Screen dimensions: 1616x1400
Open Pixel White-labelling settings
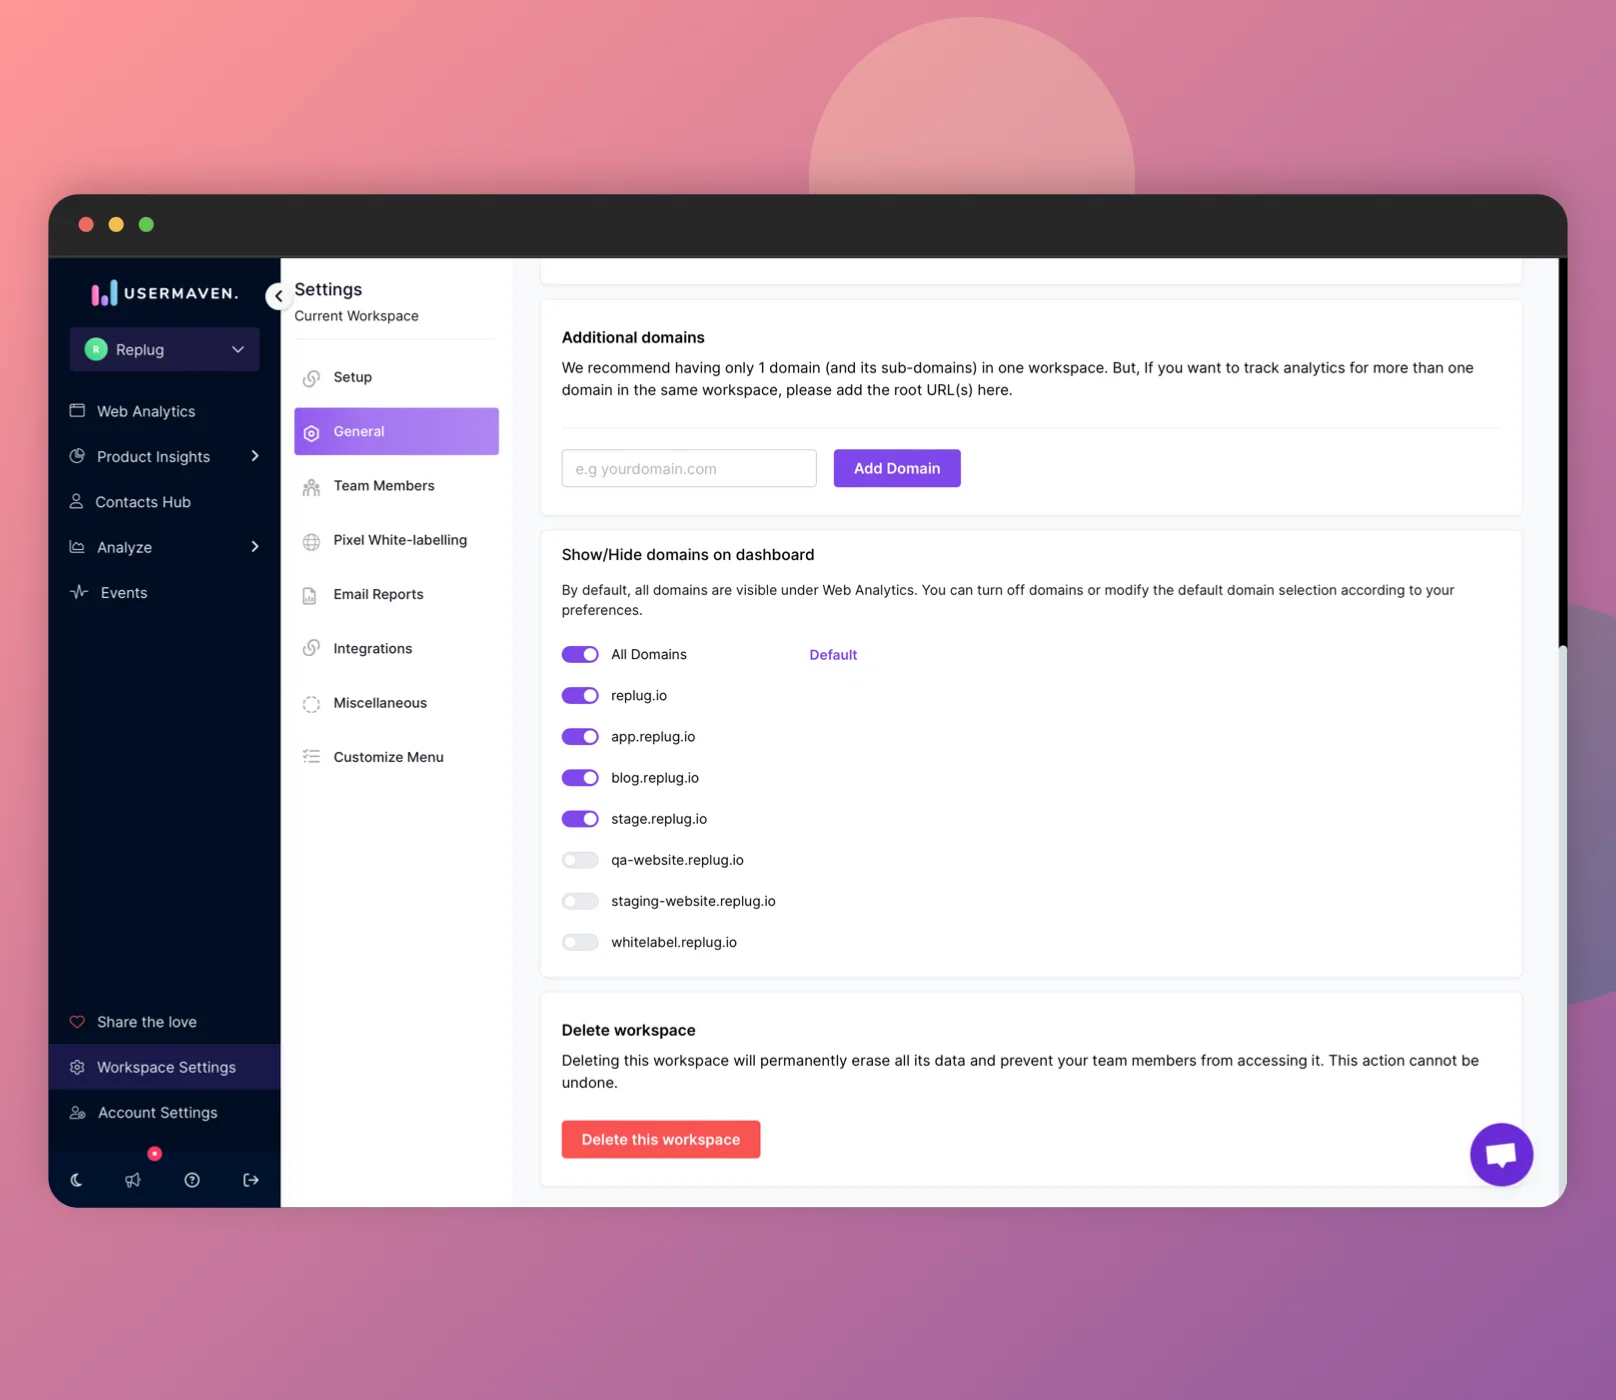[396, 540]
